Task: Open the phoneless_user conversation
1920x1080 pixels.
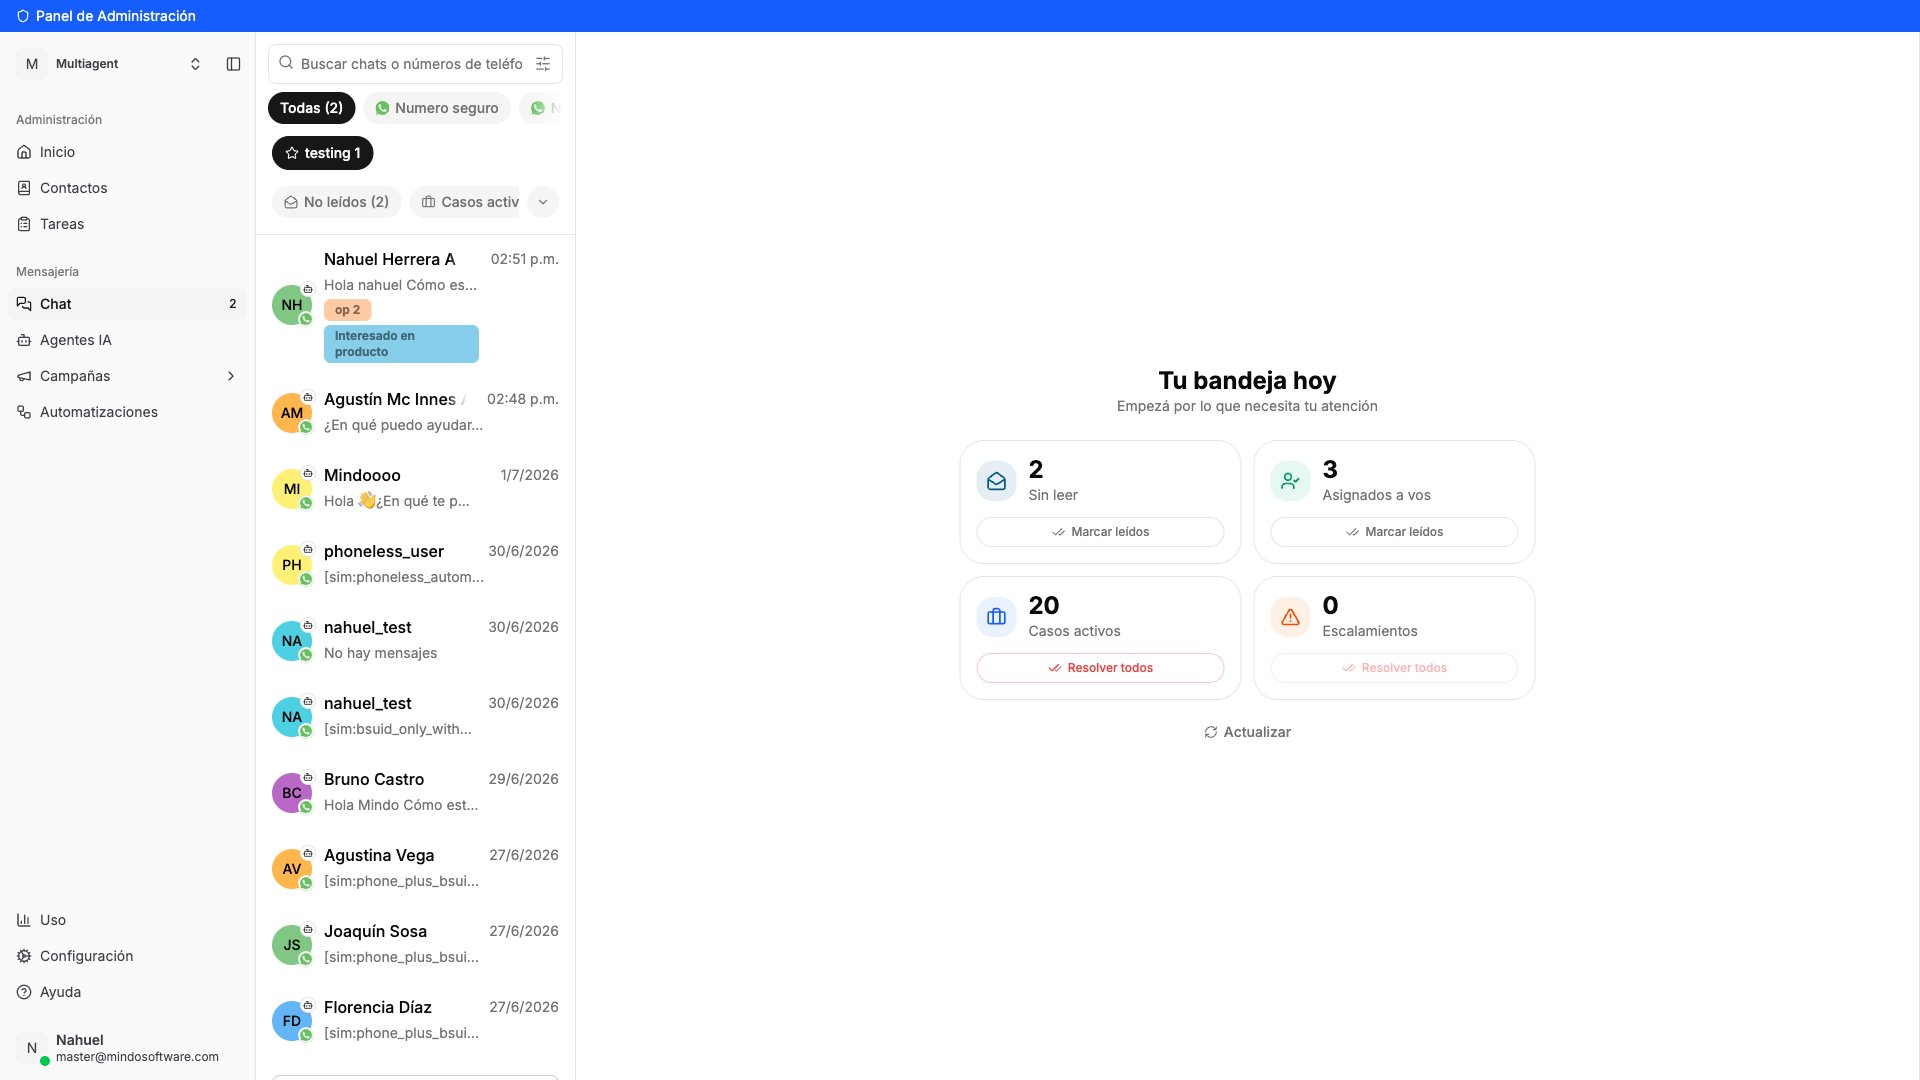Action: pyautogui.click(x=415, y=564)
